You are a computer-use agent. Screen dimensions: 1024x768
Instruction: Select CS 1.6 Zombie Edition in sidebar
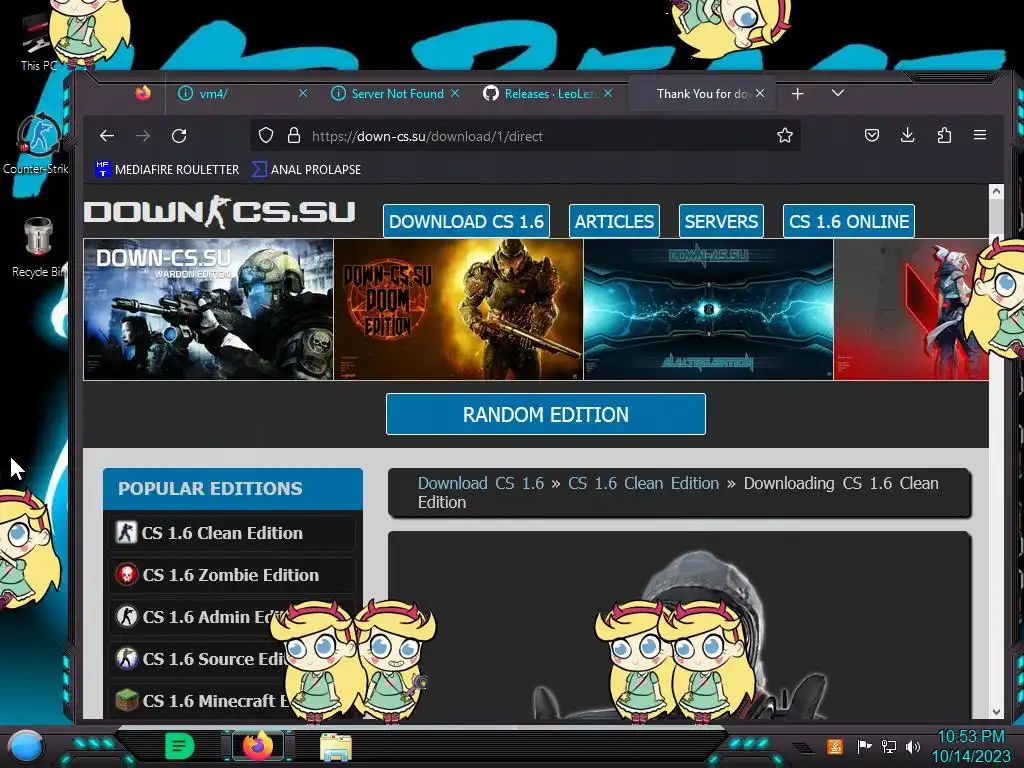tap(232, 575)
